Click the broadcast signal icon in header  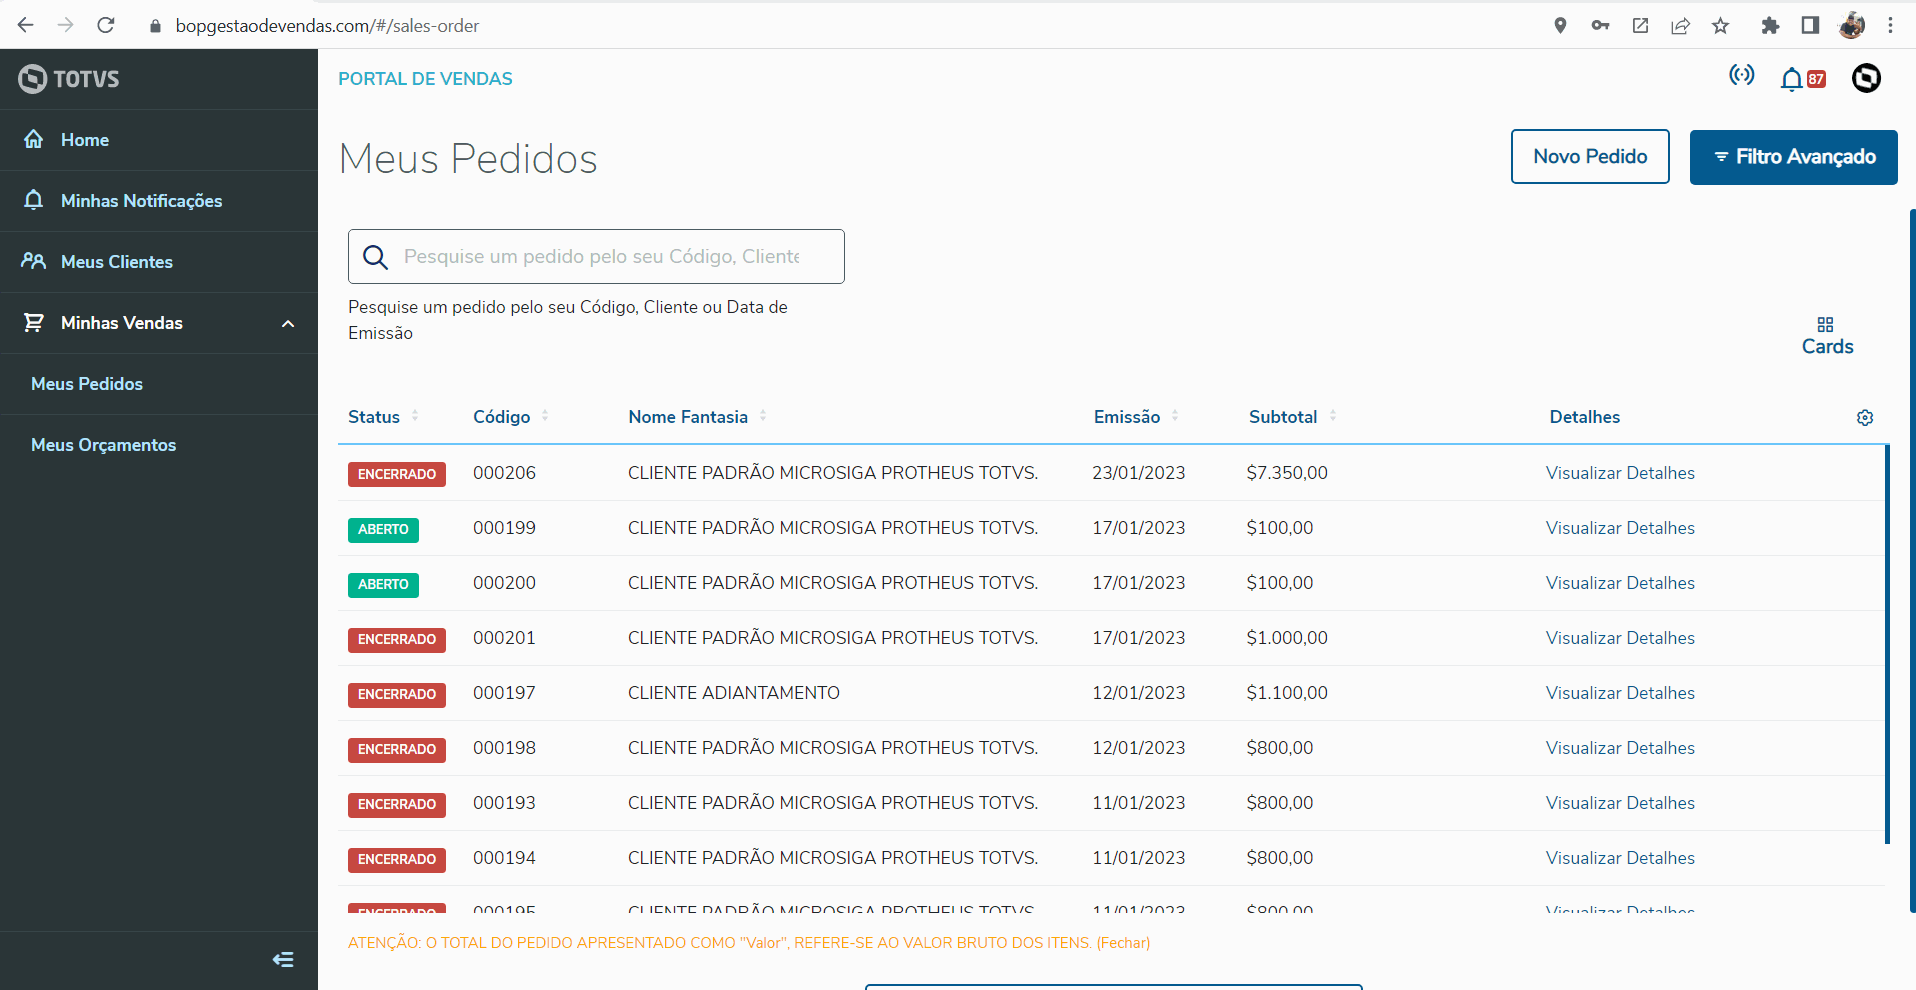pos(1742,75)
